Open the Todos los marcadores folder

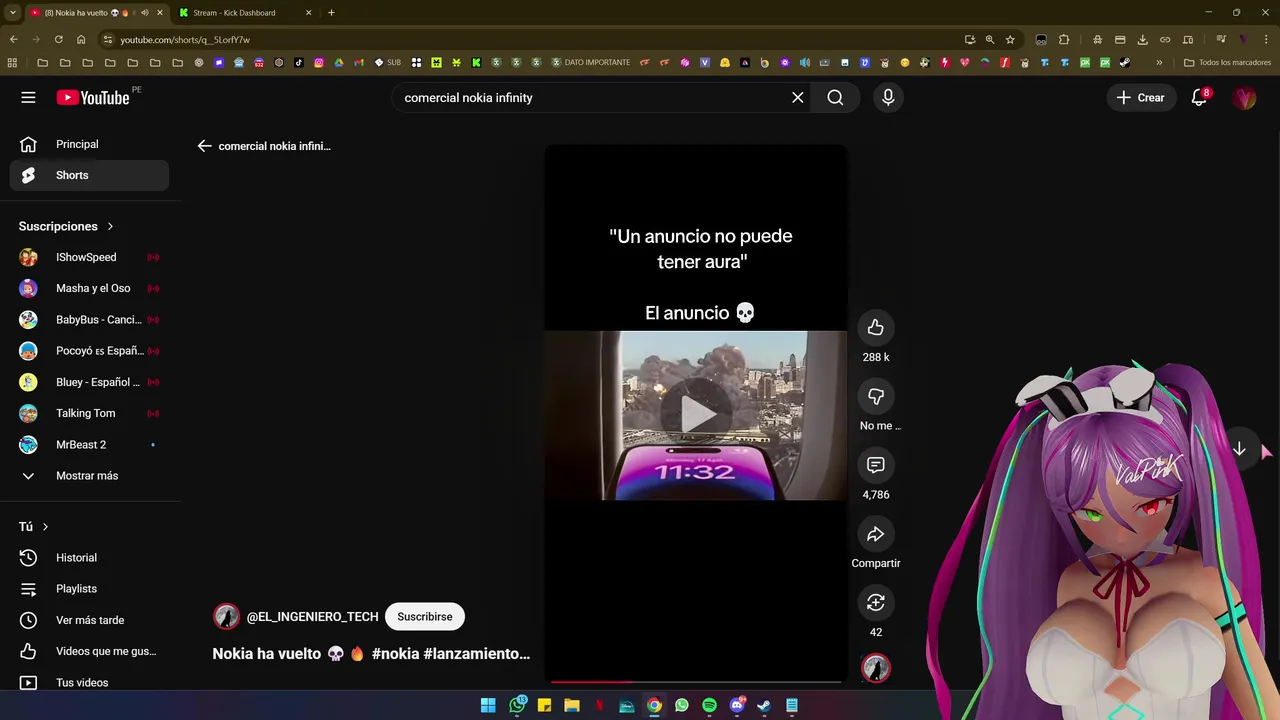tap(1227, 62)
